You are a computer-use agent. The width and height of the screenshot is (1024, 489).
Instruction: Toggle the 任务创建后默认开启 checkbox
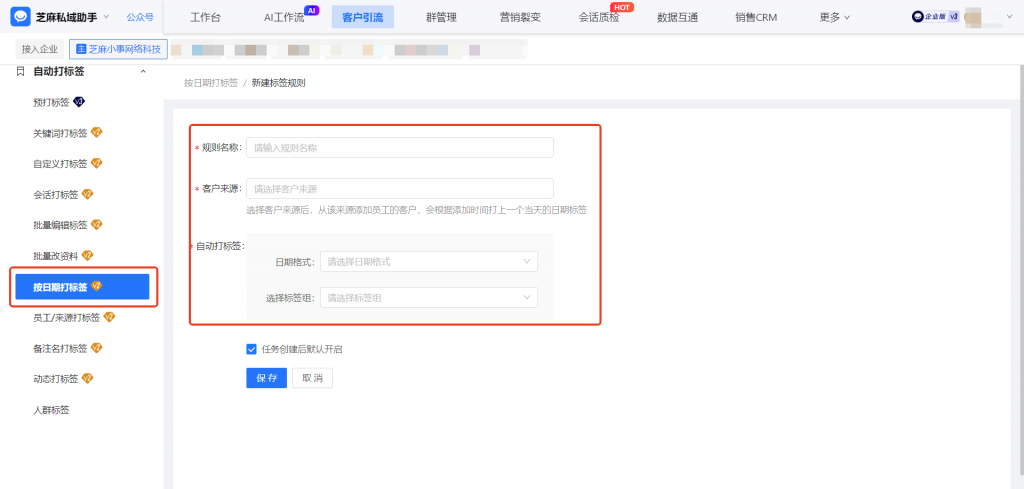(x=251, y=349)
